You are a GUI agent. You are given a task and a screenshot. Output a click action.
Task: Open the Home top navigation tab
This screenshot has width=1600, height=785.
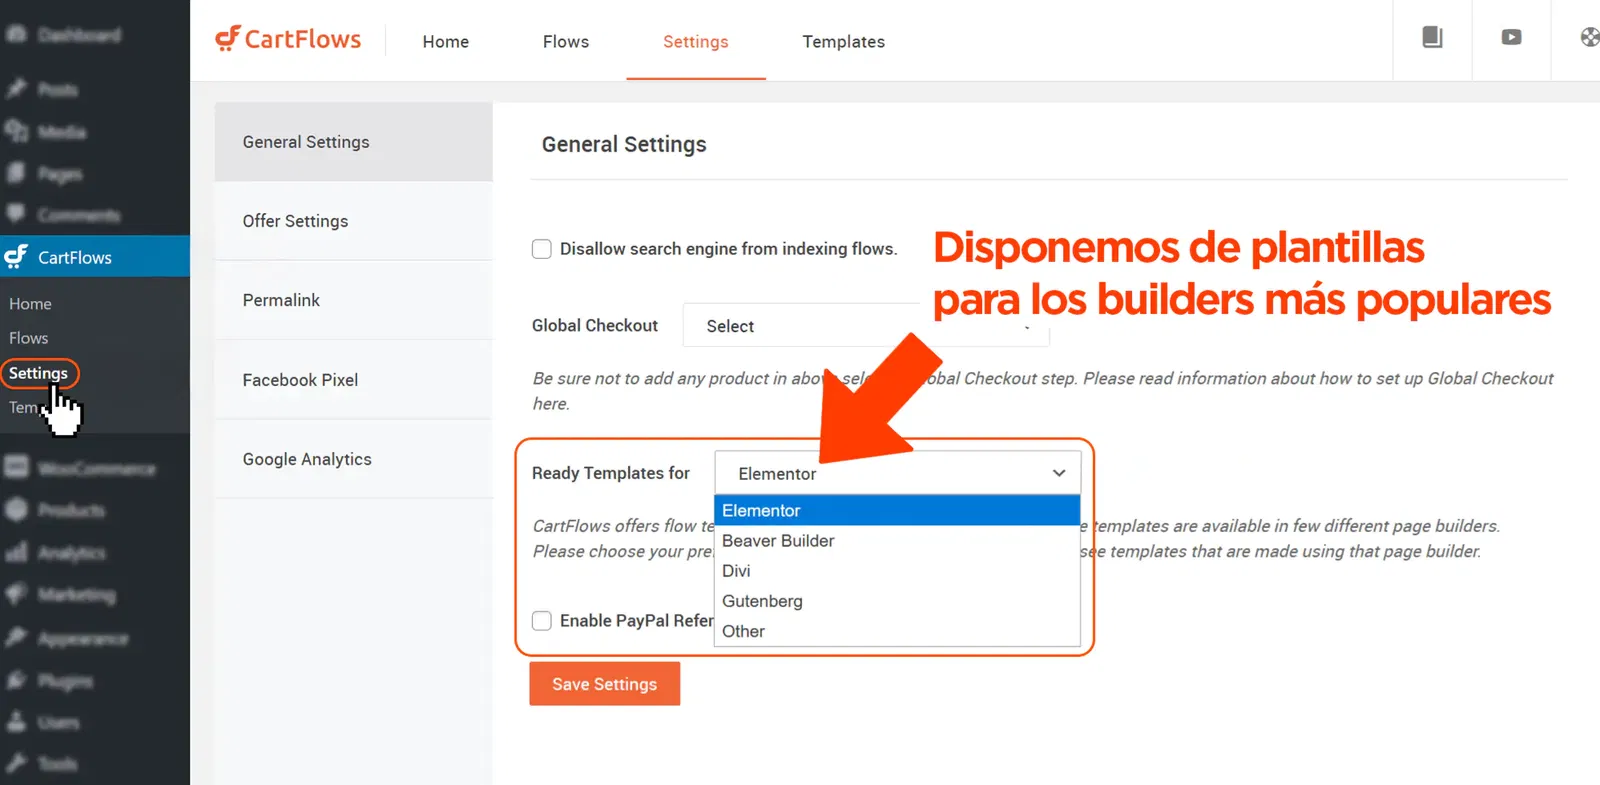pos(445,42)
